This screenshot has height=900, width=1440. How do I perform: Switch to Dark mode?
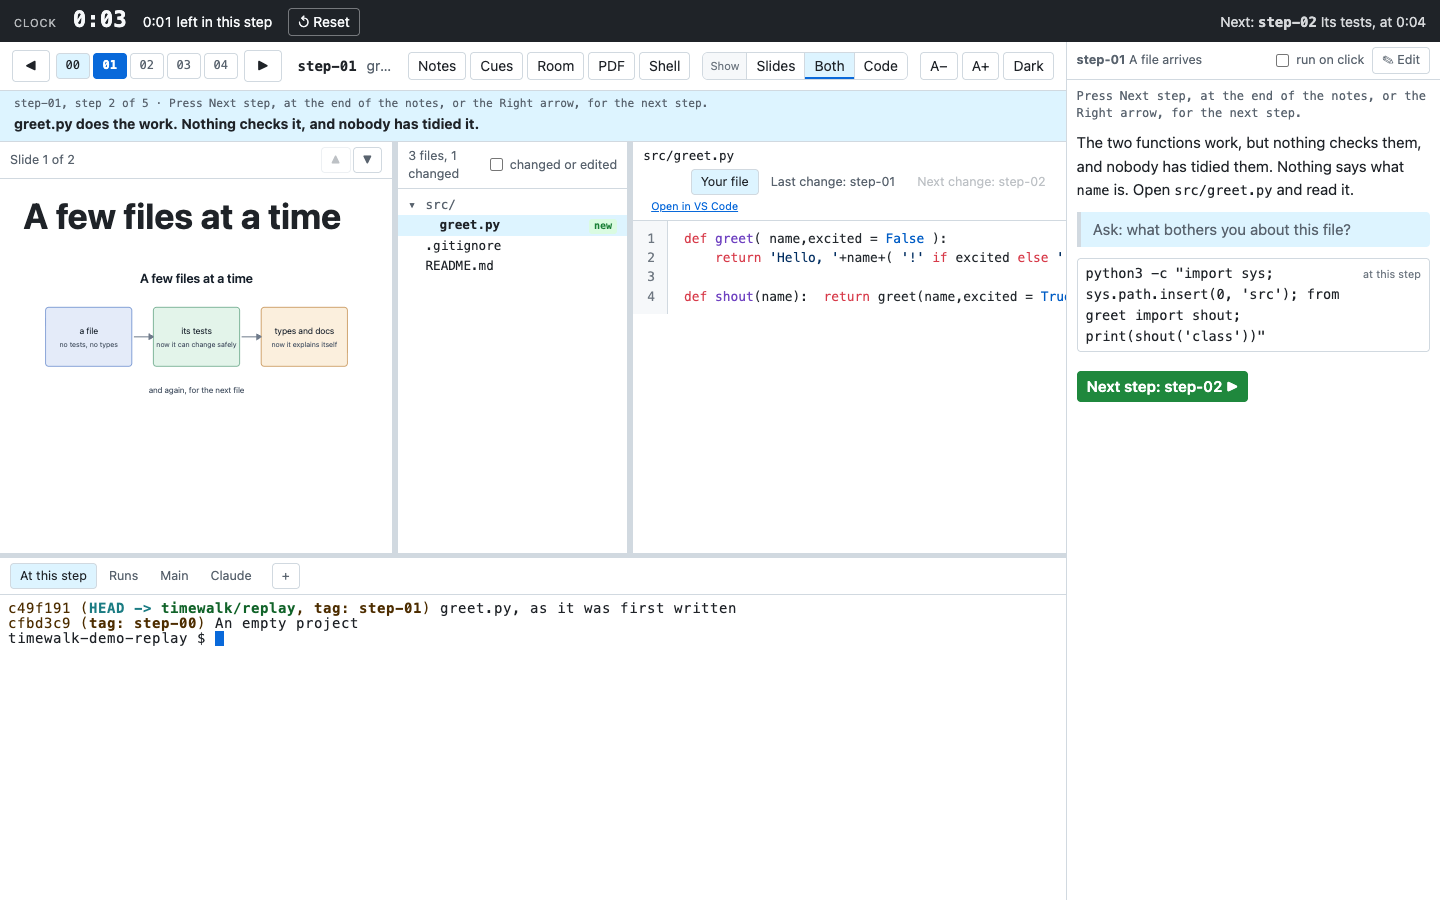(x=1028, y=66)
